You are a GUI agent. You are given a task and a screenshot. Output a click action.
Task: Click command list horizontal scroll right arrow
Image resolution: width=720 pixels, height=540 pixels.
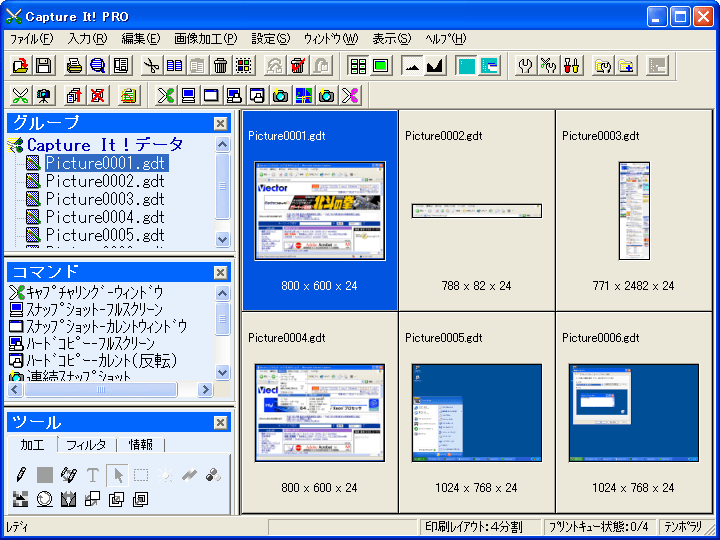(x=205, y=390)
